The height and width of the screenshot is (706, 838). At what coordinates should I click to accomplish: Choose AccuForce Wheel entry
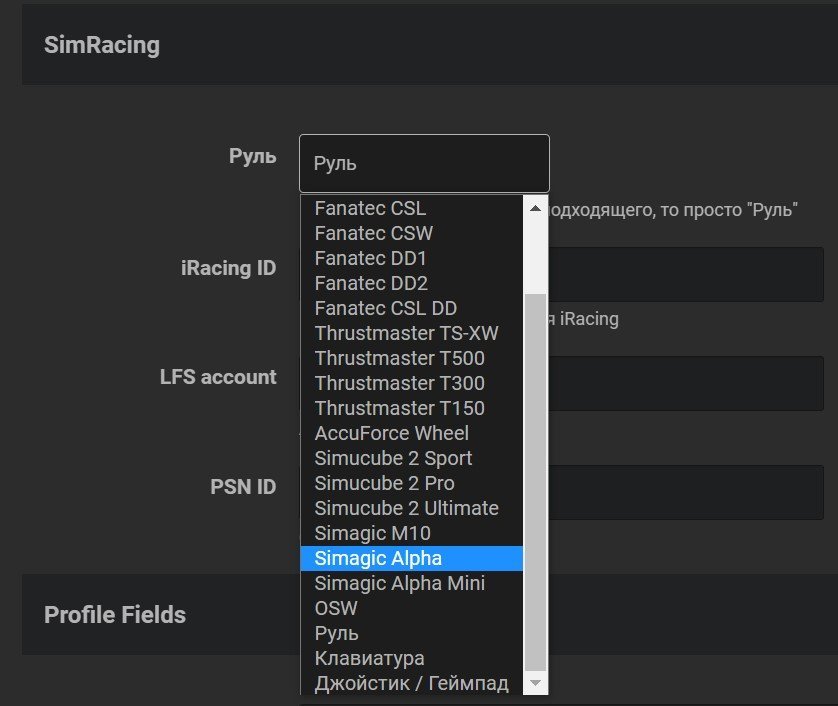(x=391, y=433)
